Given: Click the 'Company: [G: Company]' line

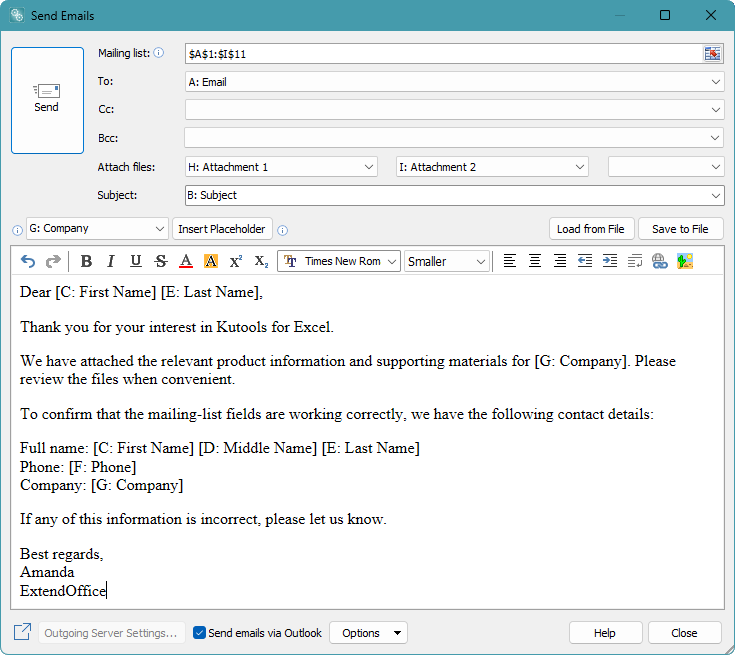Looking at the screenshot, I should click(x=101, y=485).
